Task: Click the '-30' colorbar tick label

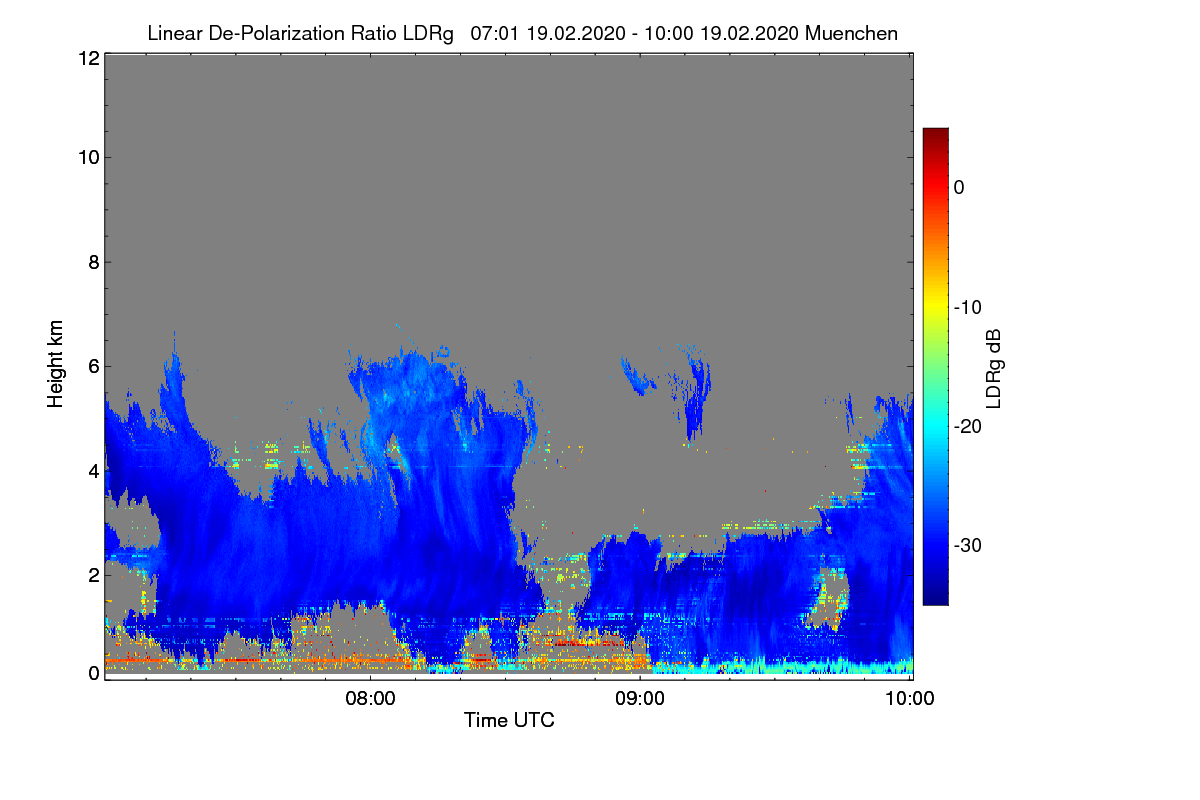Action: pos(967,546)
